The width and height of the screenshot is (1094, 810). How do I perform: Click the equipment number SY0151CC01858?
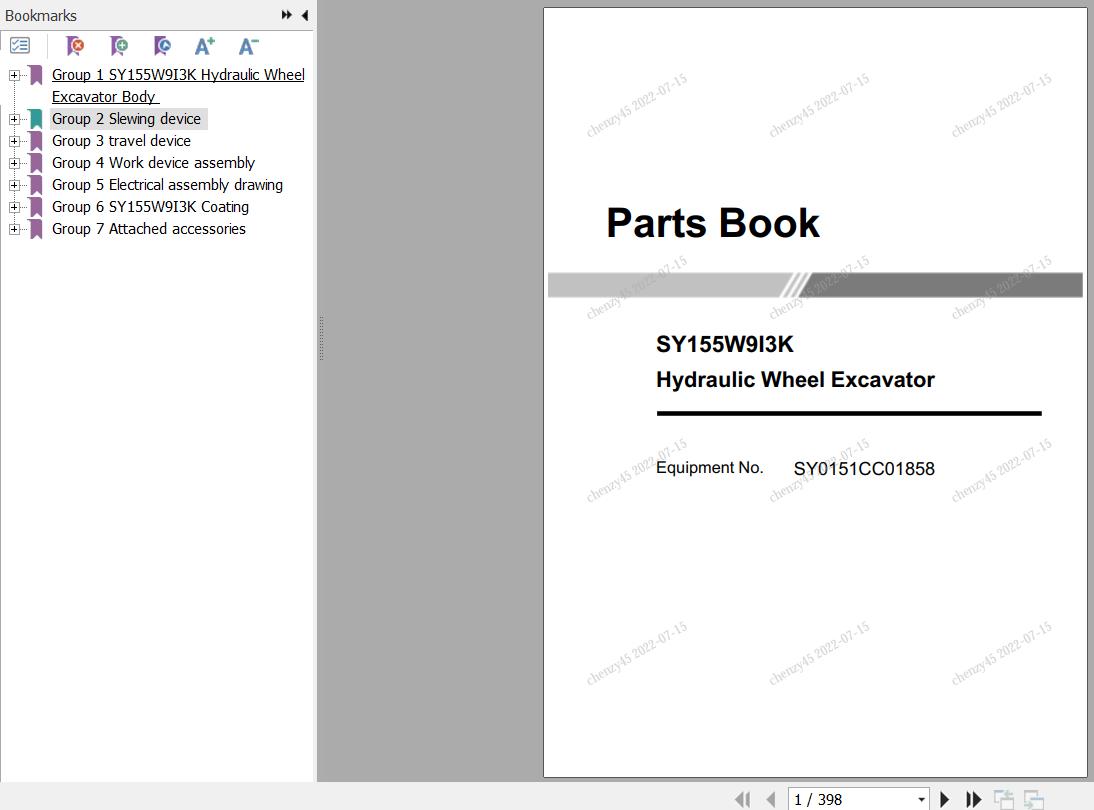(864, 469)
